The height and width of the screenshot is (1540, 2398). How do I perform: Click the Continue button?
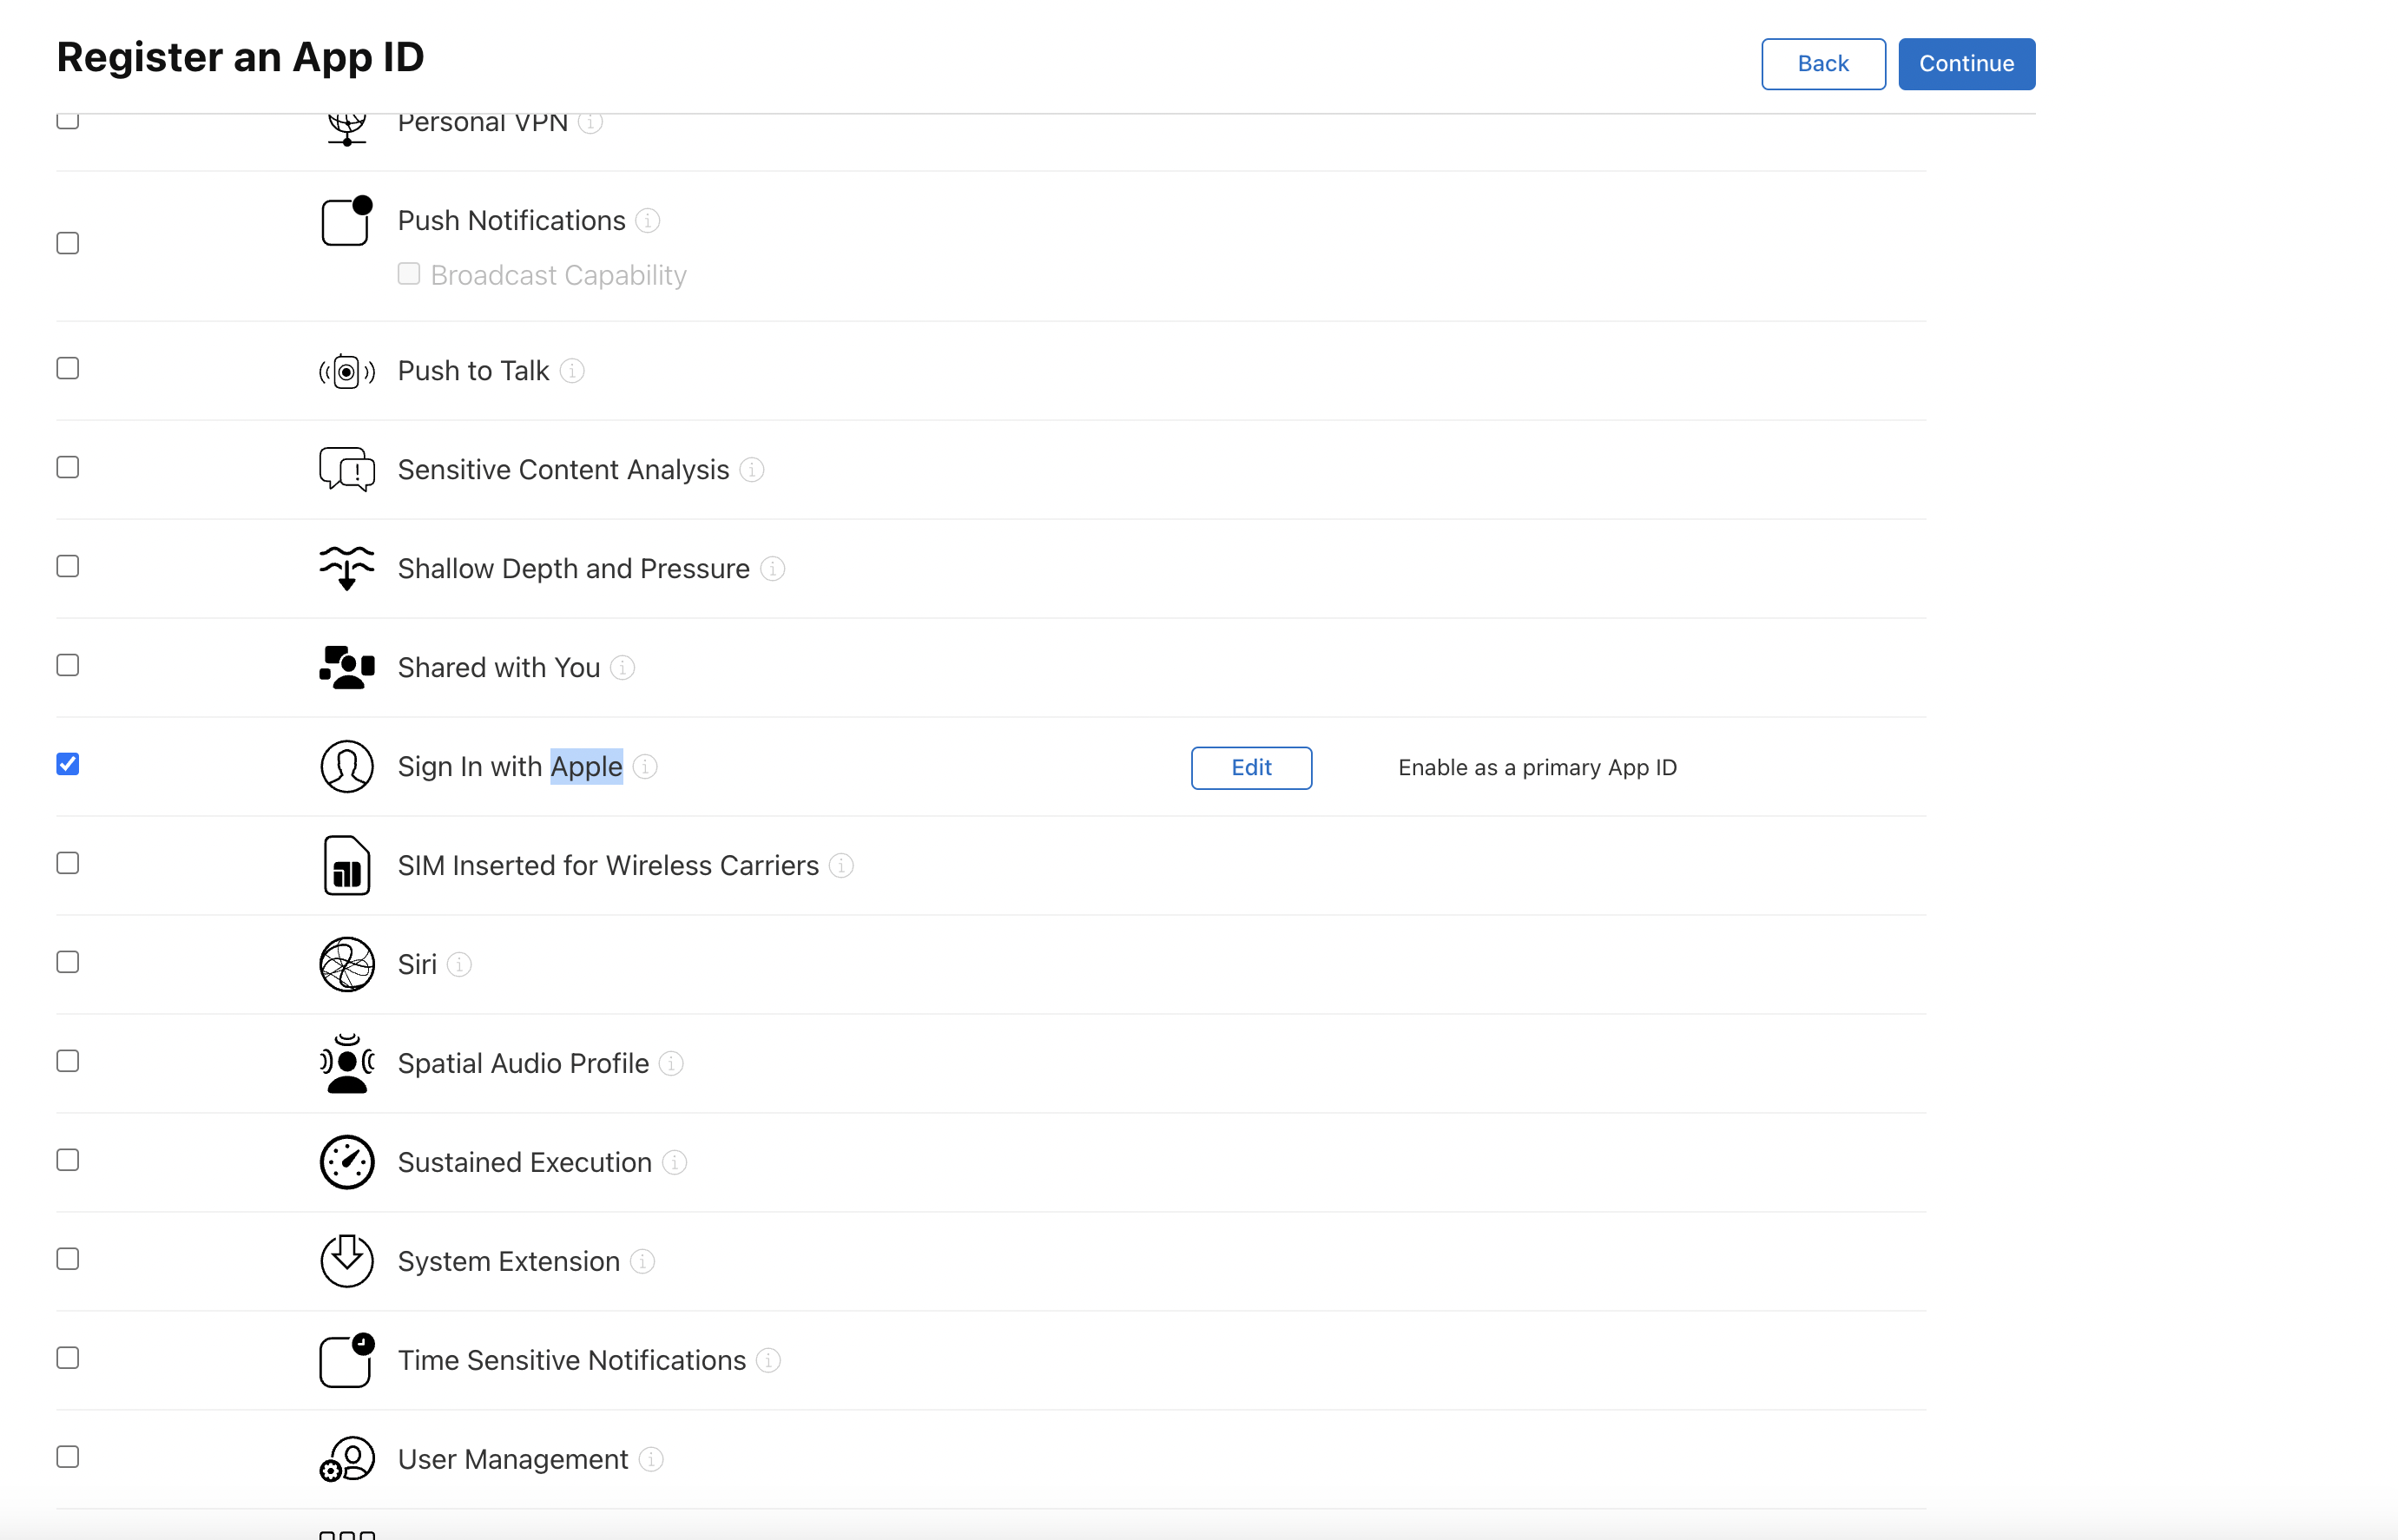1965,63
